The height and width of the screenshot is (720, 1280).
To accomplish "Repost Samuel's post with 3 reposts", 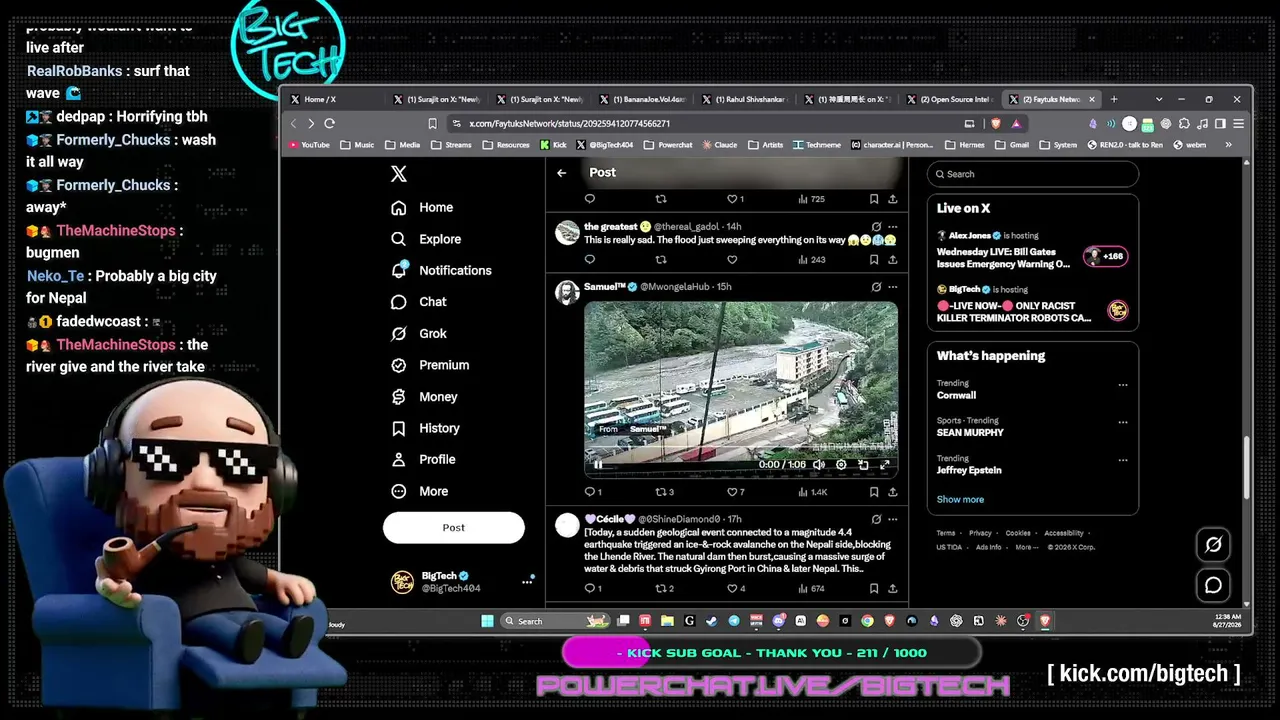I will point(664,492).
